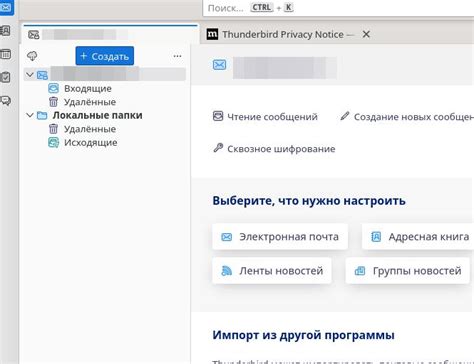Screen dimensions: 474x364
Task: Click the Локальные папки folder icon
Action: (42, 115)
